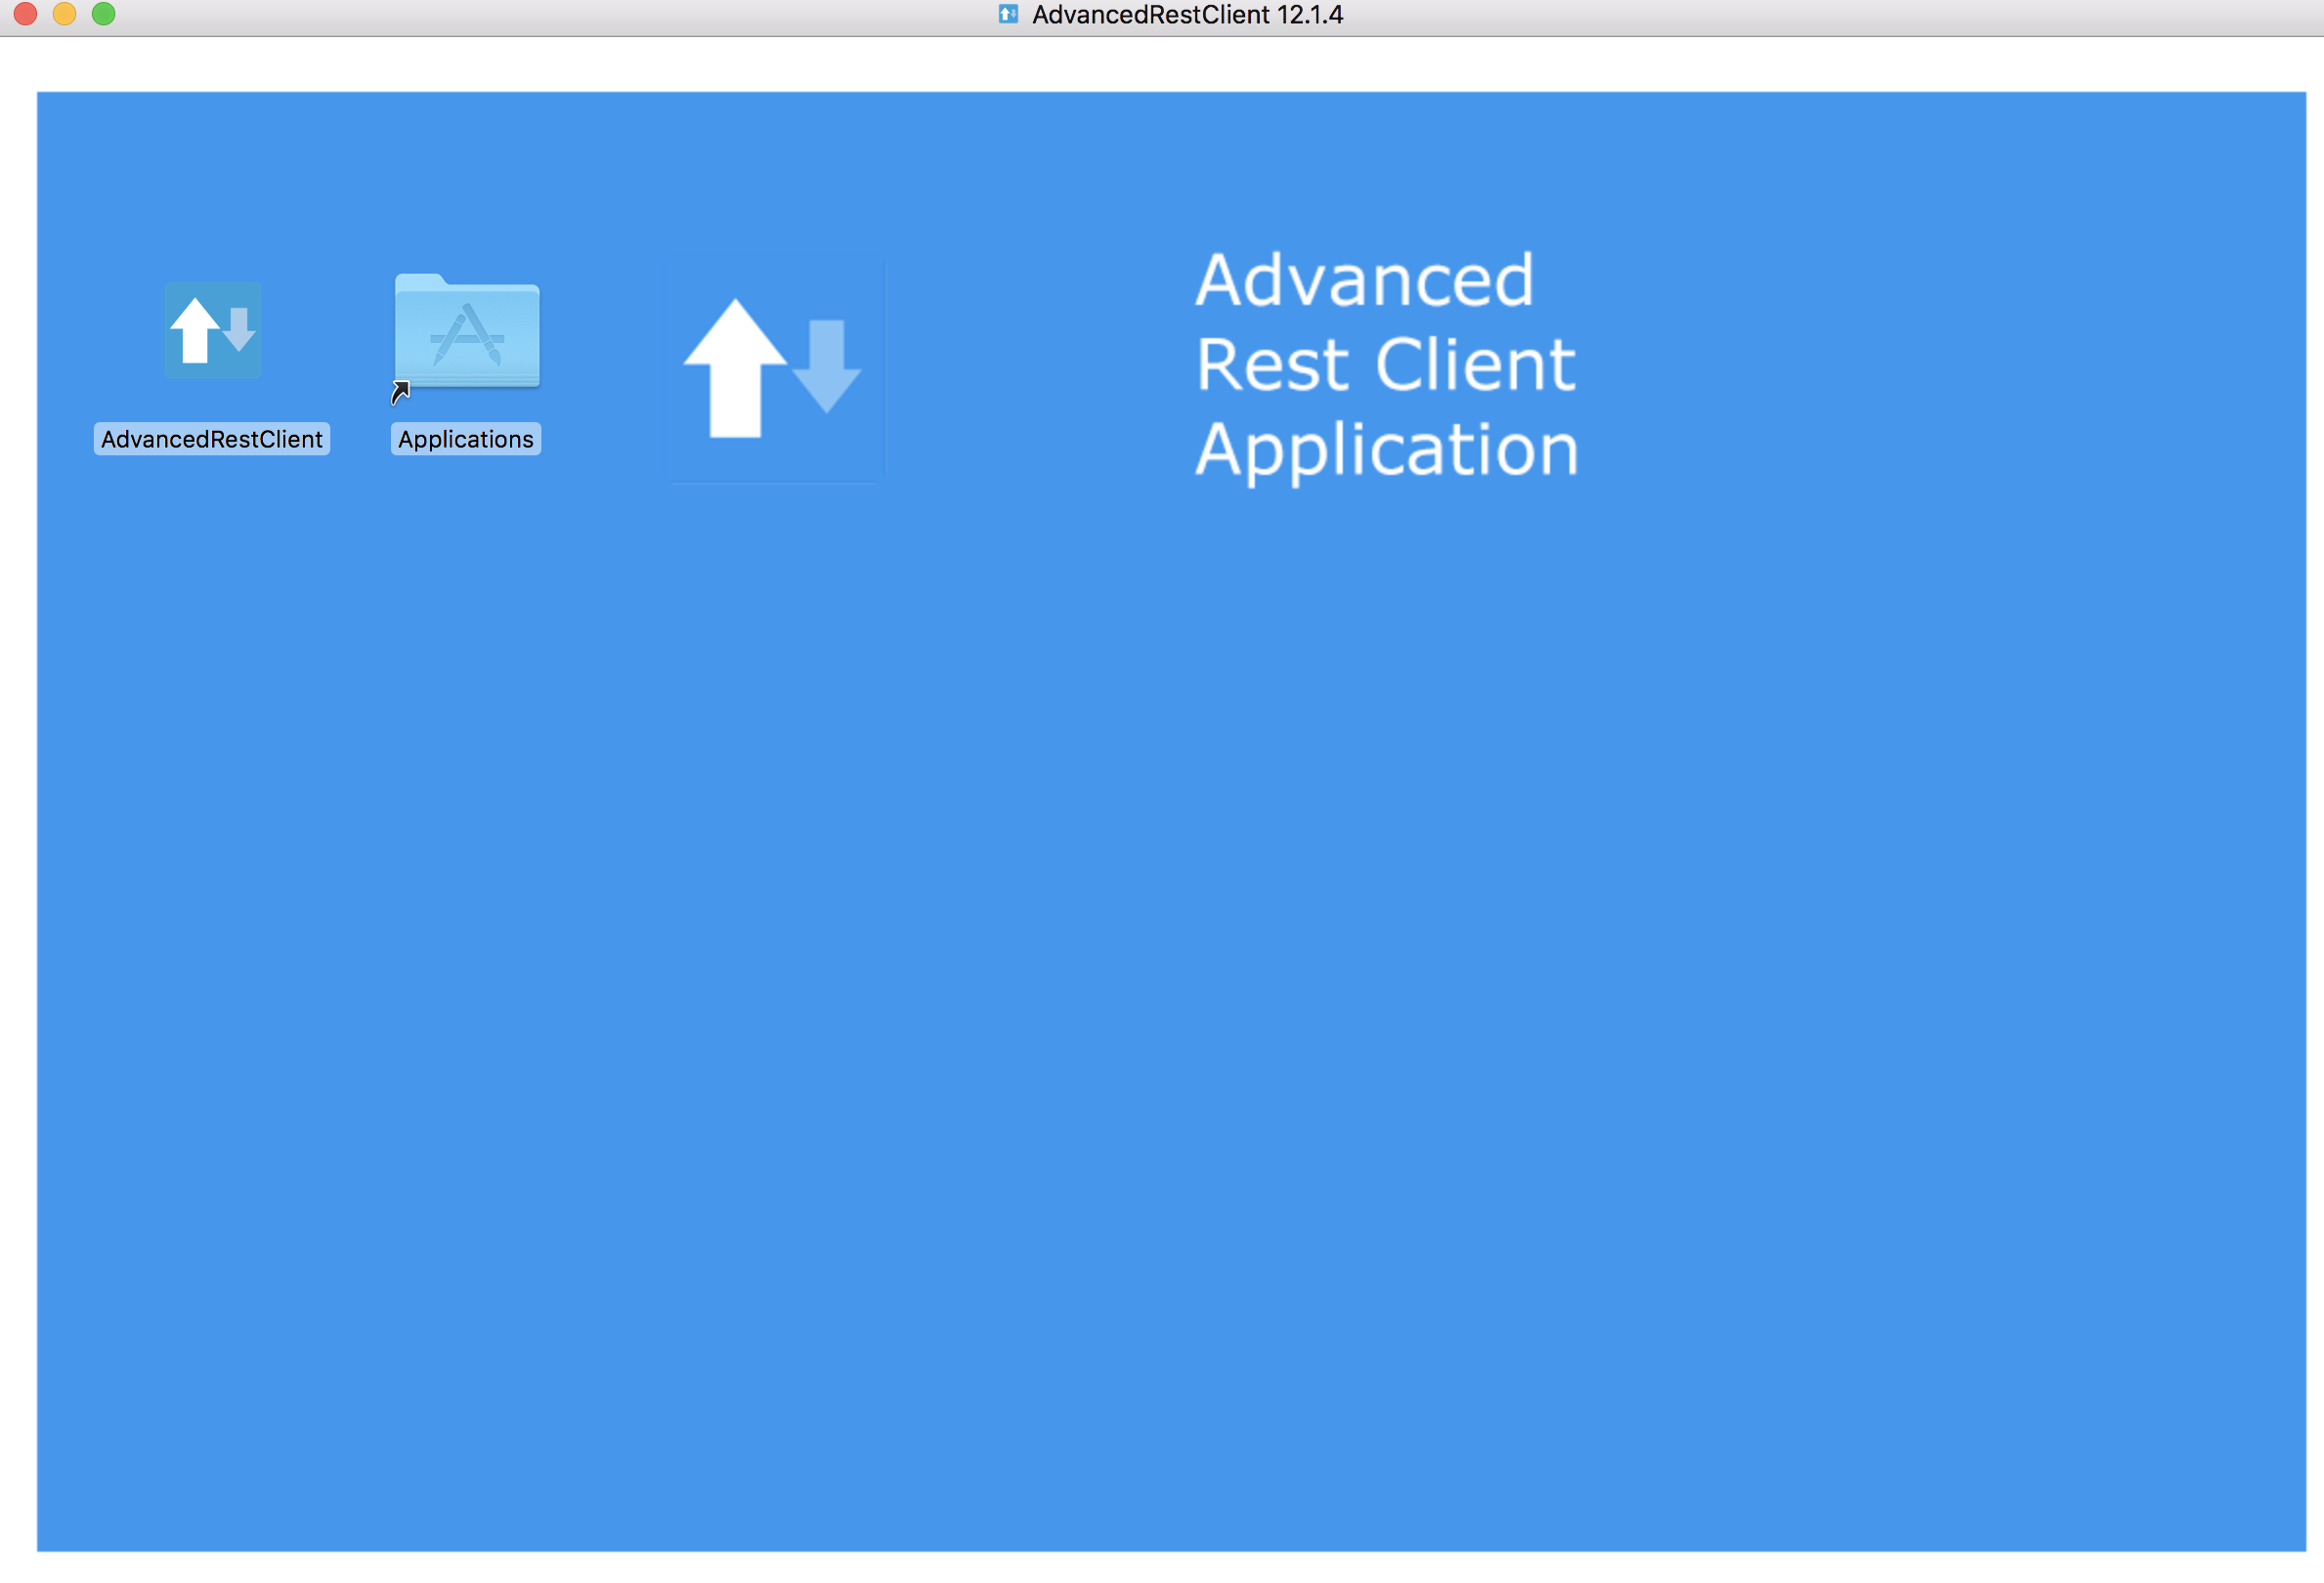Zoom the window with green button

pyautogui.click(x=104, y=13)
